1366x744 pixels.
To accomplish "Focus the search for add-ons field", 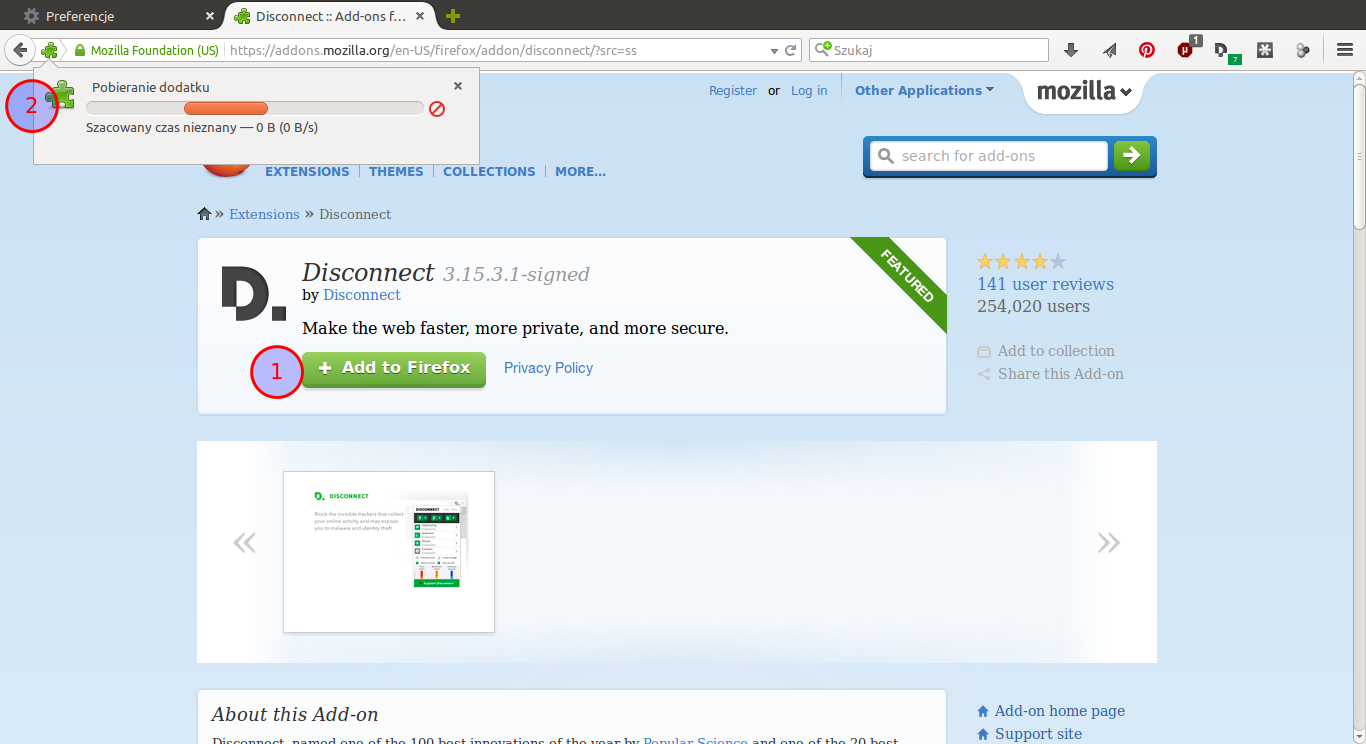I will 989,156.
